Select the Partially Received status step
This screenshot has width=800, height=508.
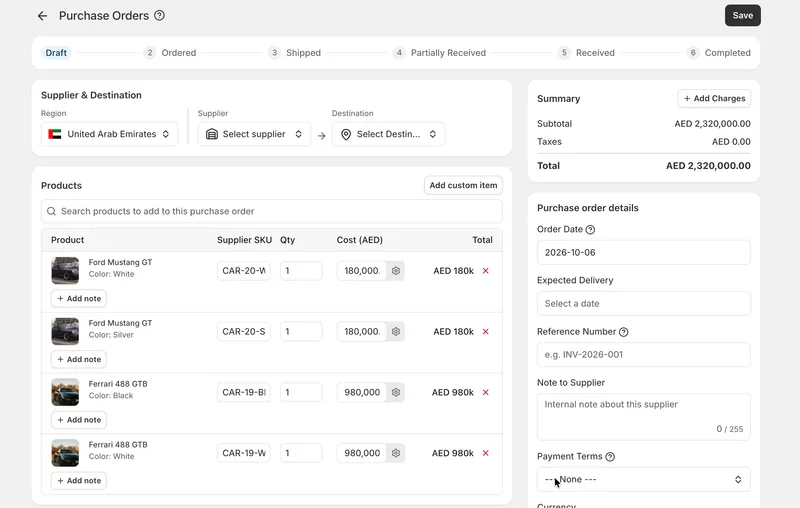439,53
